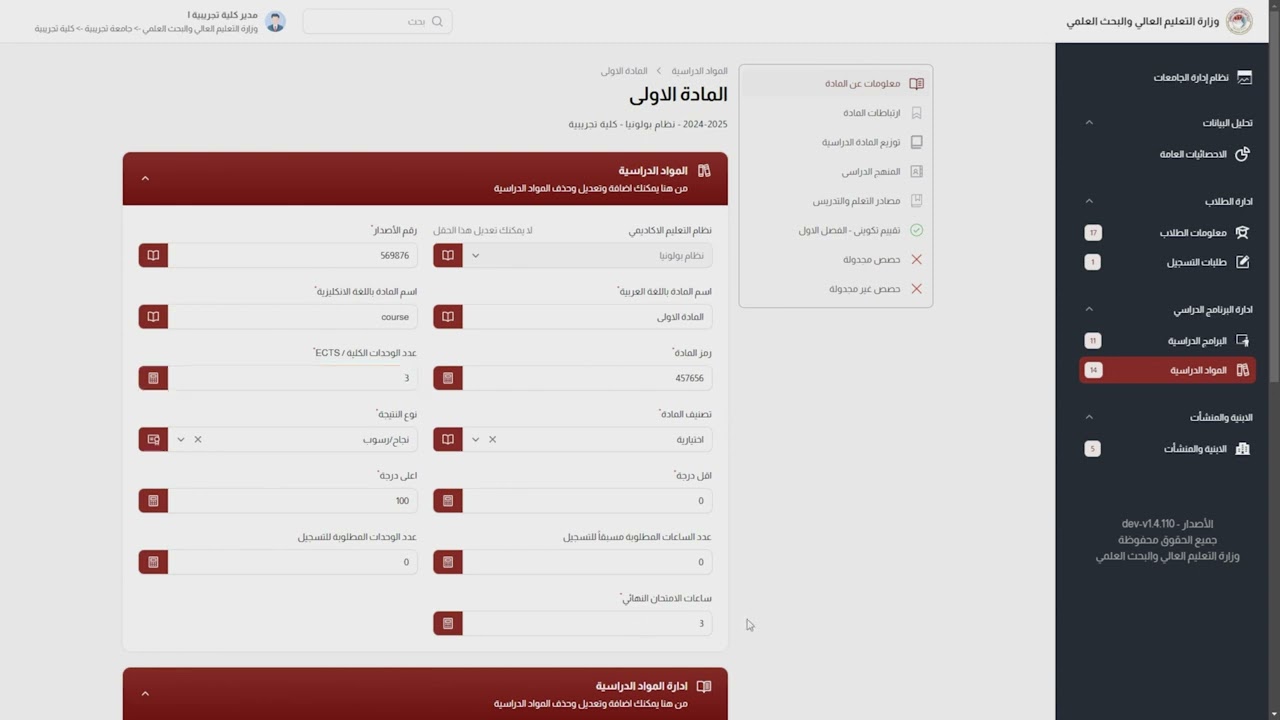This screenshot has width=1280, height=720.
Task: Click the green check icon for تقييم تكويني
Action: [x=916, y=230]
